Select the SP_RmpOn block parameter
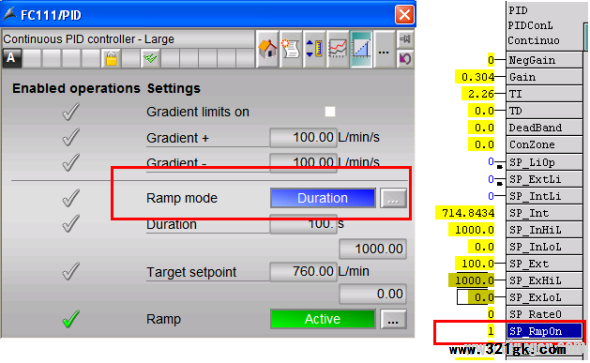 [x=544, y=331]
